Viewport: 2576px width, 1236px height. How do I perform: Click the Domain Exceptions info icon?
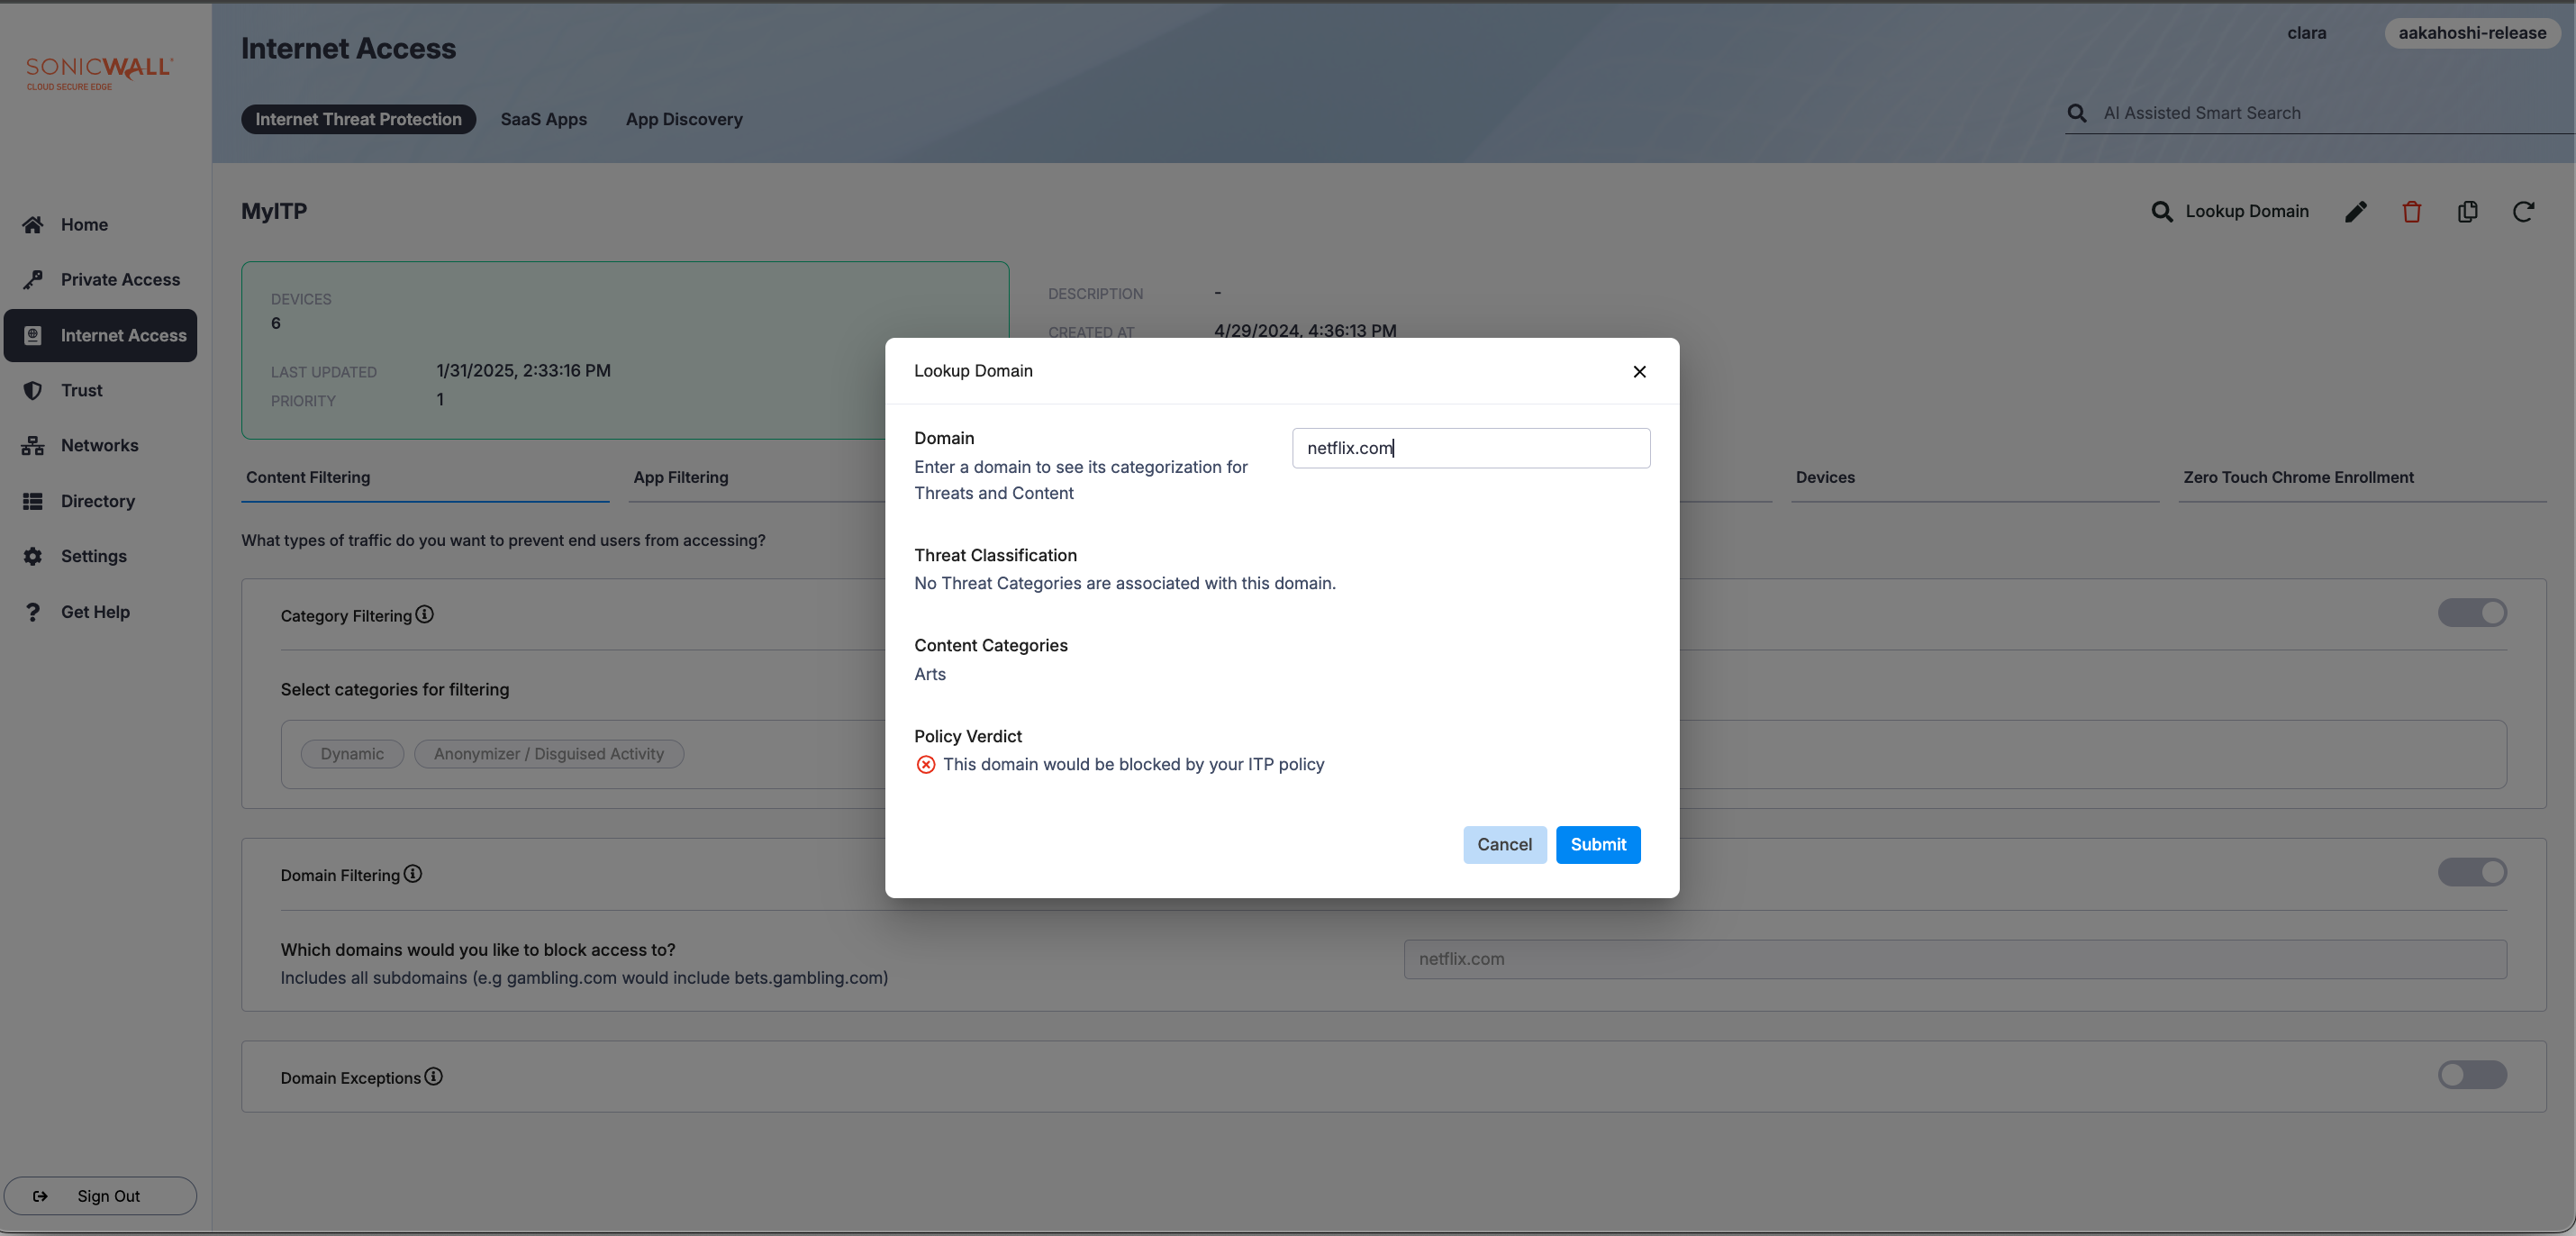coord(433,1076)
